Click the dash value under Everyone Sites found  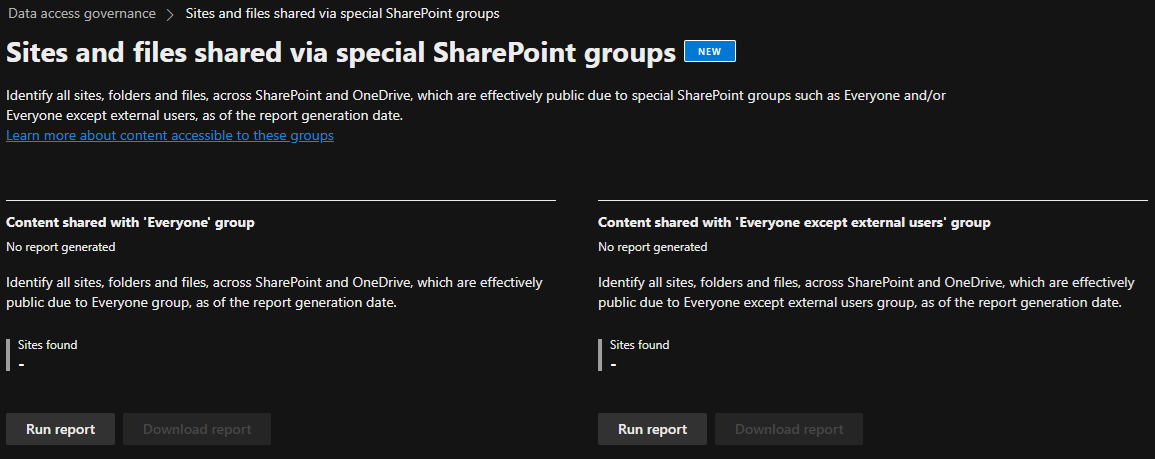[x=21, y=364]
